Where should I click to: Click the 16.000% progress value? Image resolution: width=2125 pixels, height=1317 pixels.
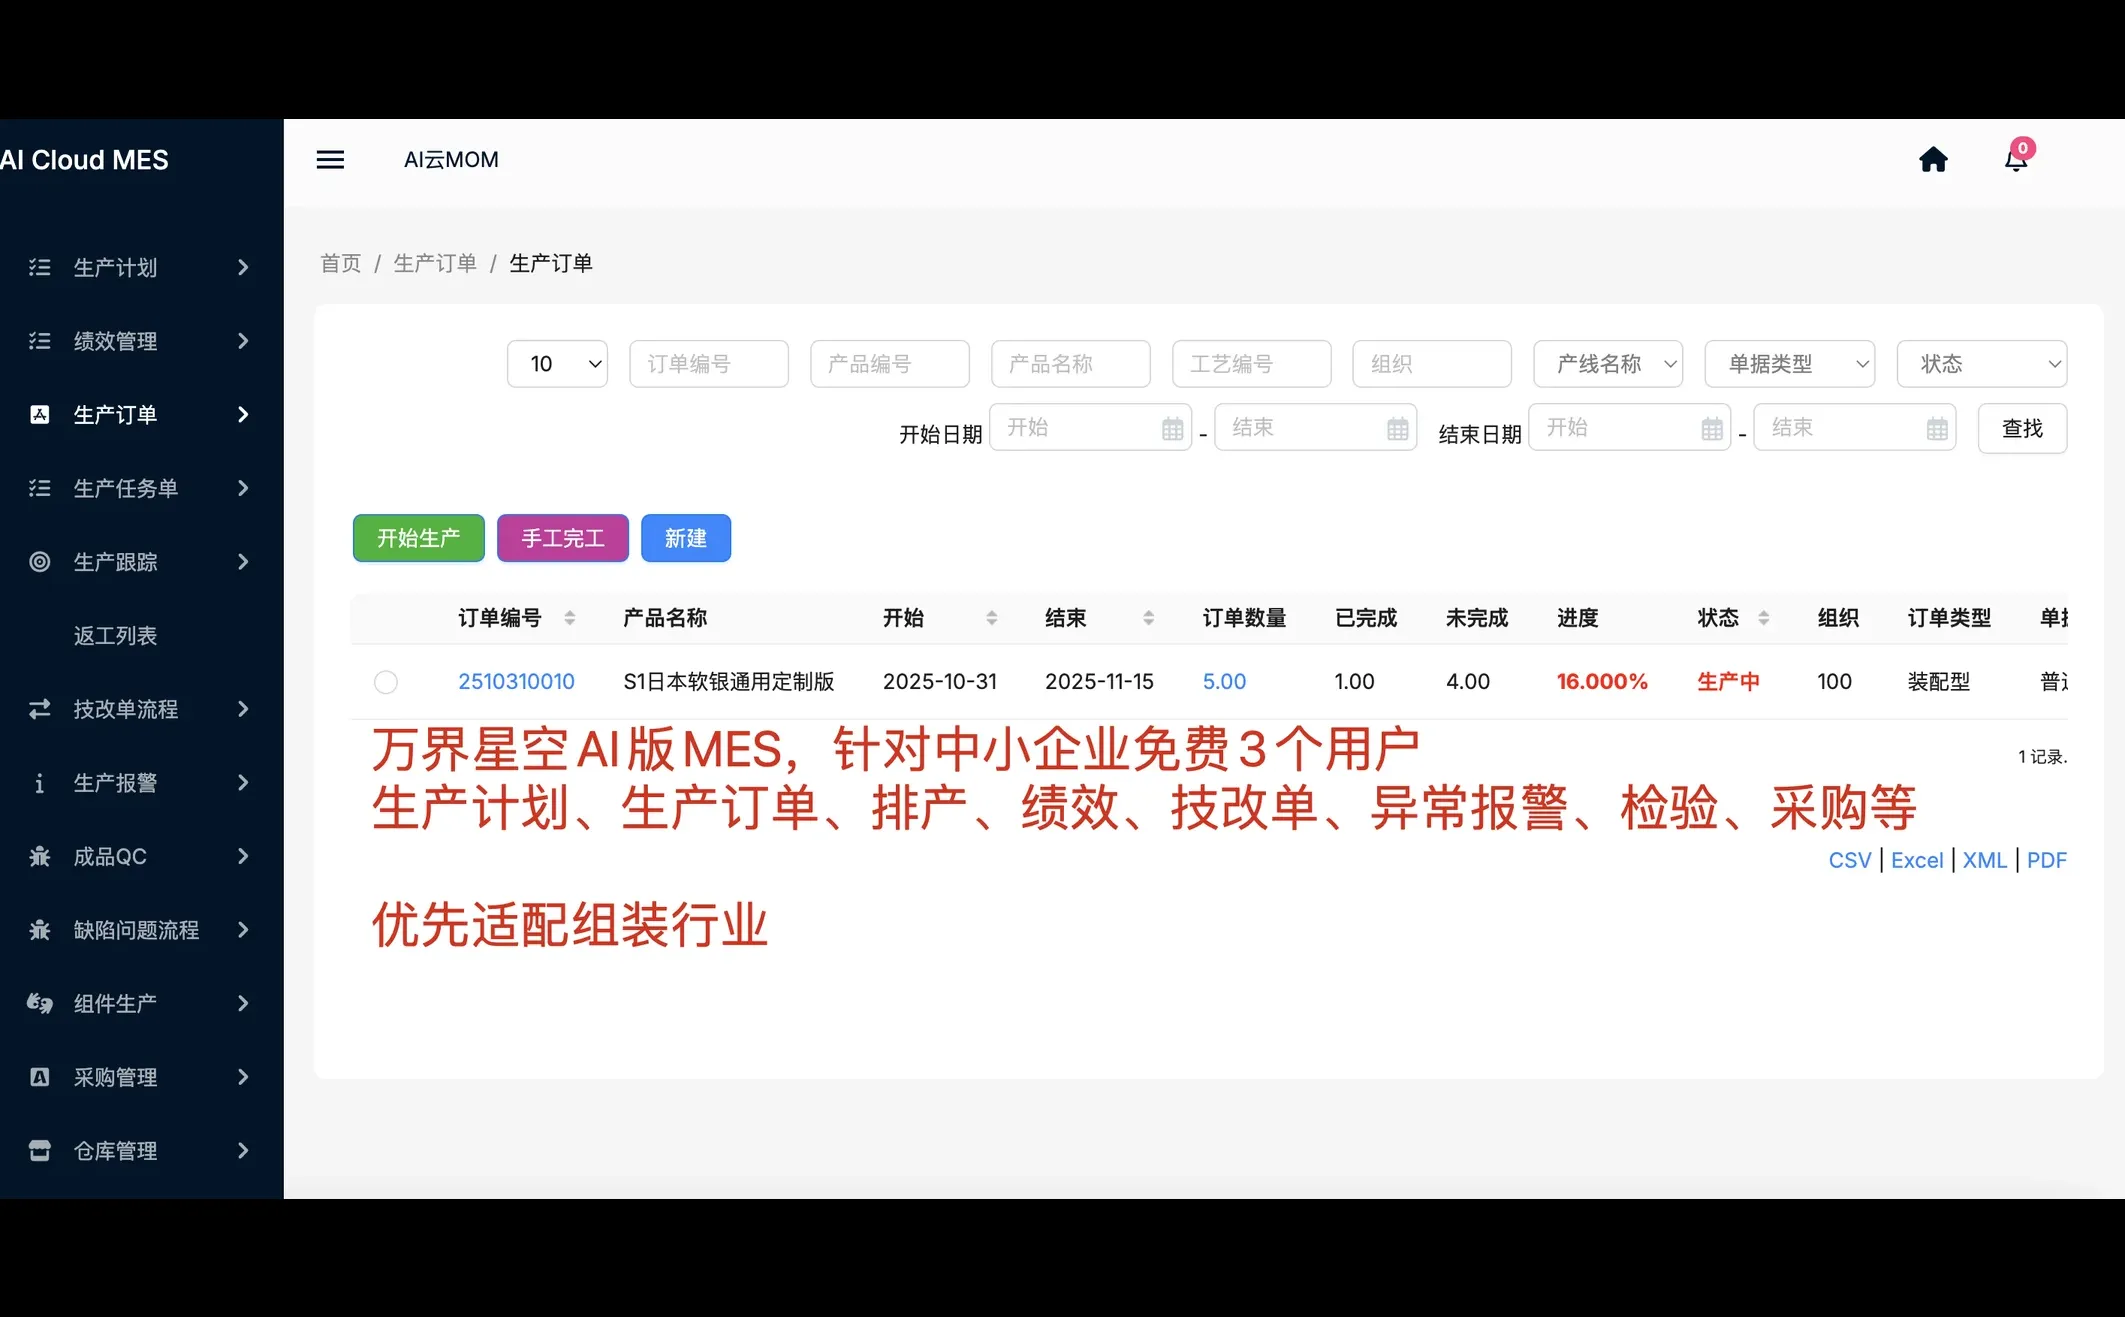tap(1601, 681)
